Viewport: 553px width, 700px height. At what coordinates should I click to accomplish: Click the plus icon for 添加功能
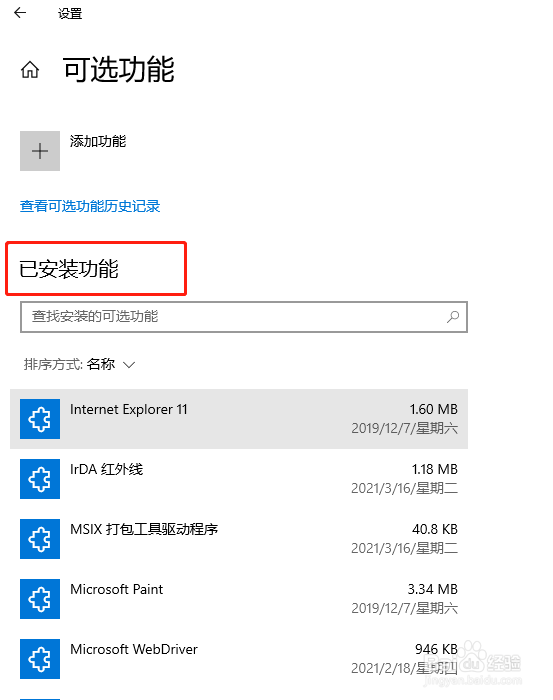(x=40, y=151)
